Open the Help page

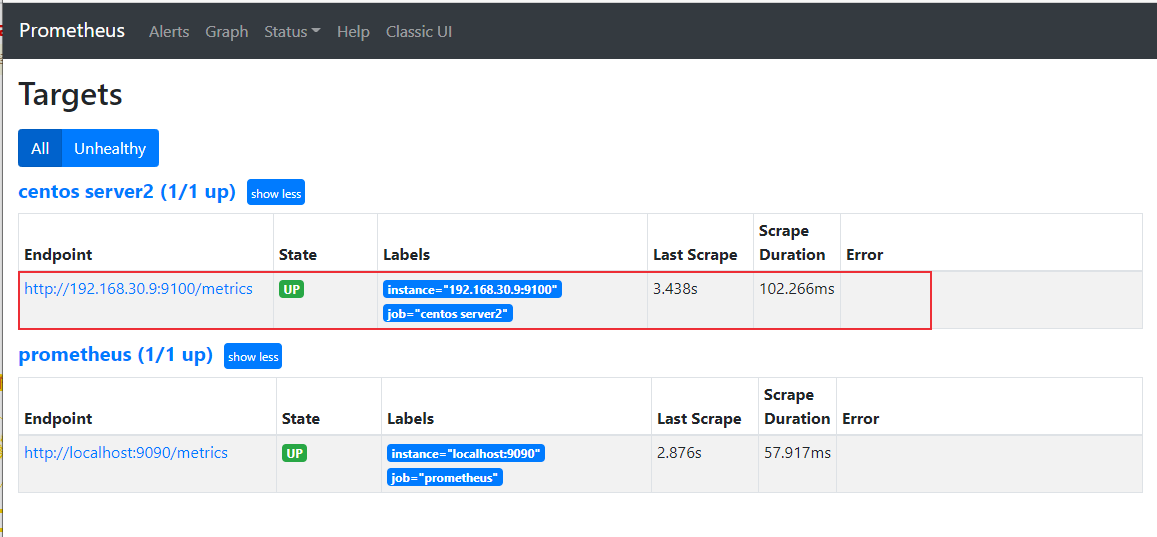pos(353,32)
